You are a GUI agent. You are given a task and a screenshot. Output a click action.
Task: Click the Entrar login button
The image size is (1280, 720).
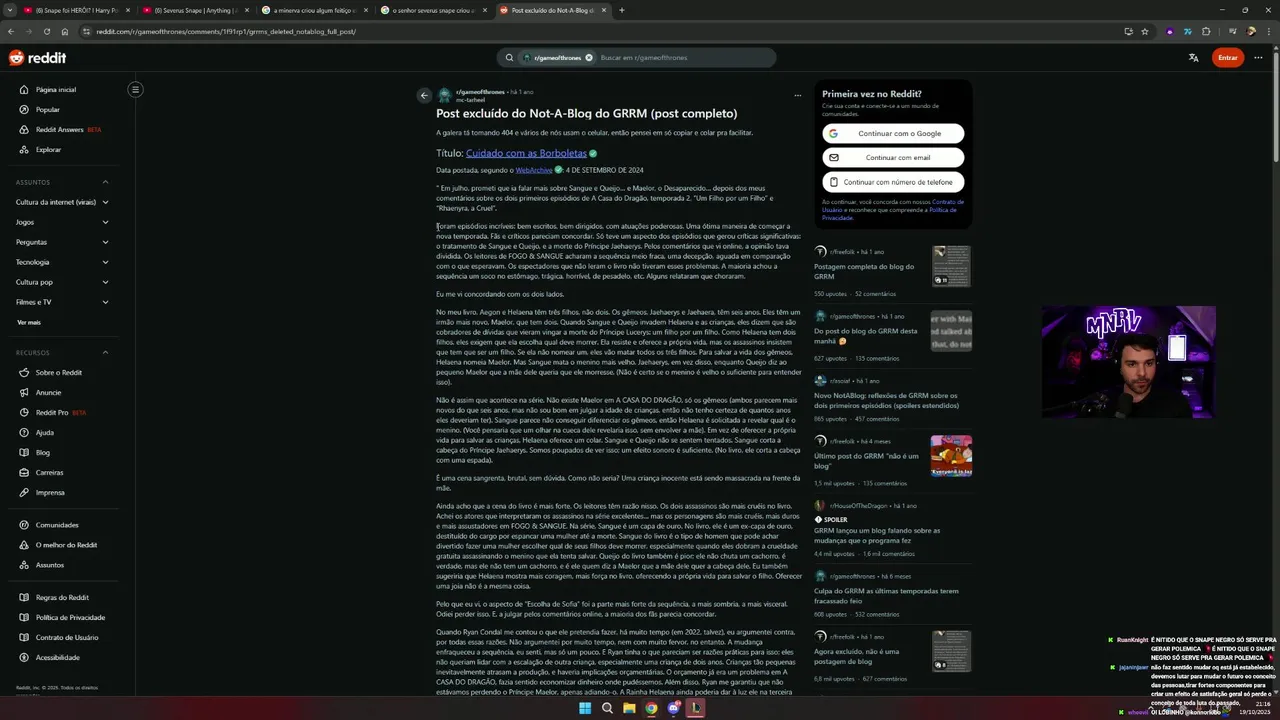pyautogui.click(x=1228, y=58)
